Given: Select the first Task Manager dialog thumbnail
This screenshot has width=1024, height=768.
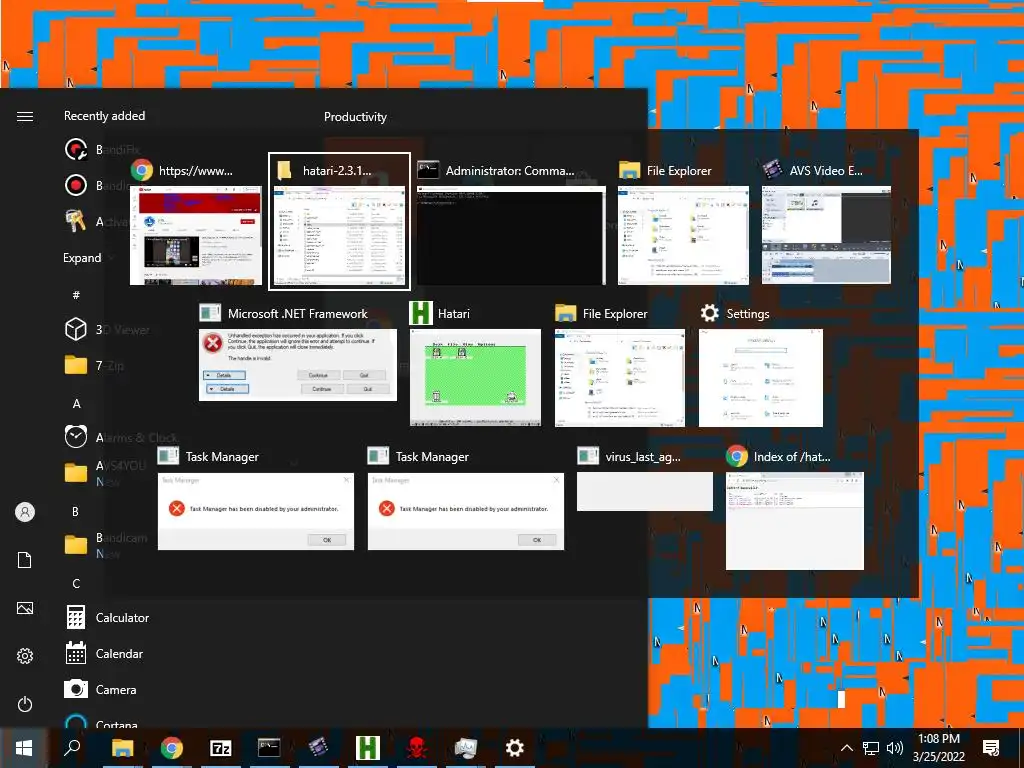Looking at the screenshot, I should pos(256,511).
